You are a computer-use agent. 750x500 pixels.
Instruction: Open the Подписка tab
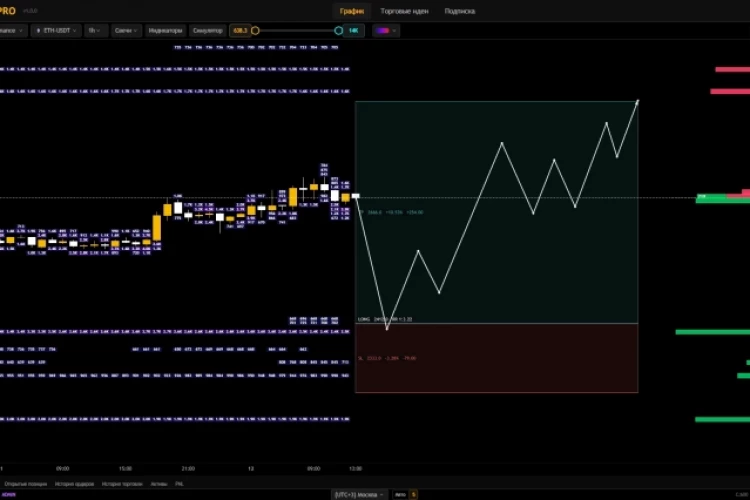click(x=460, y=11)
